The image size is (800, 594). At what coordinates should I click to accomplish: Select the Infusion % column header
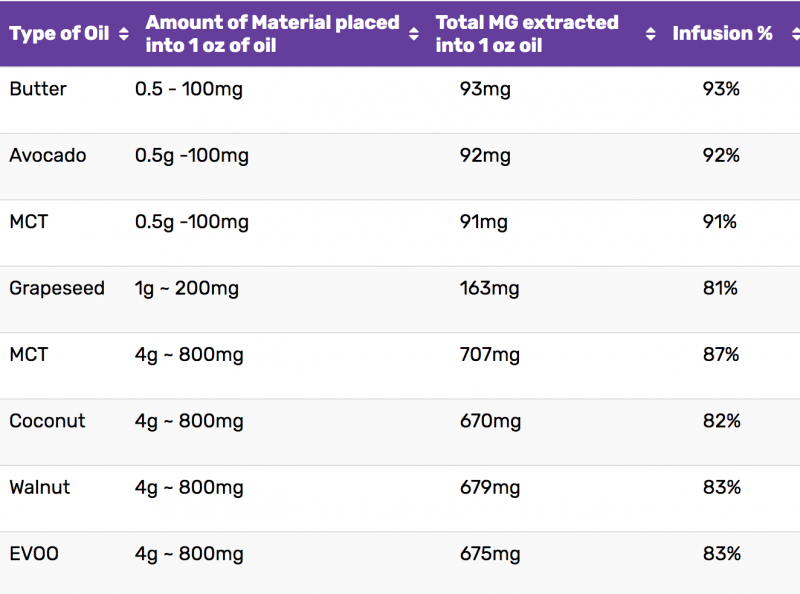pos(722,34)
